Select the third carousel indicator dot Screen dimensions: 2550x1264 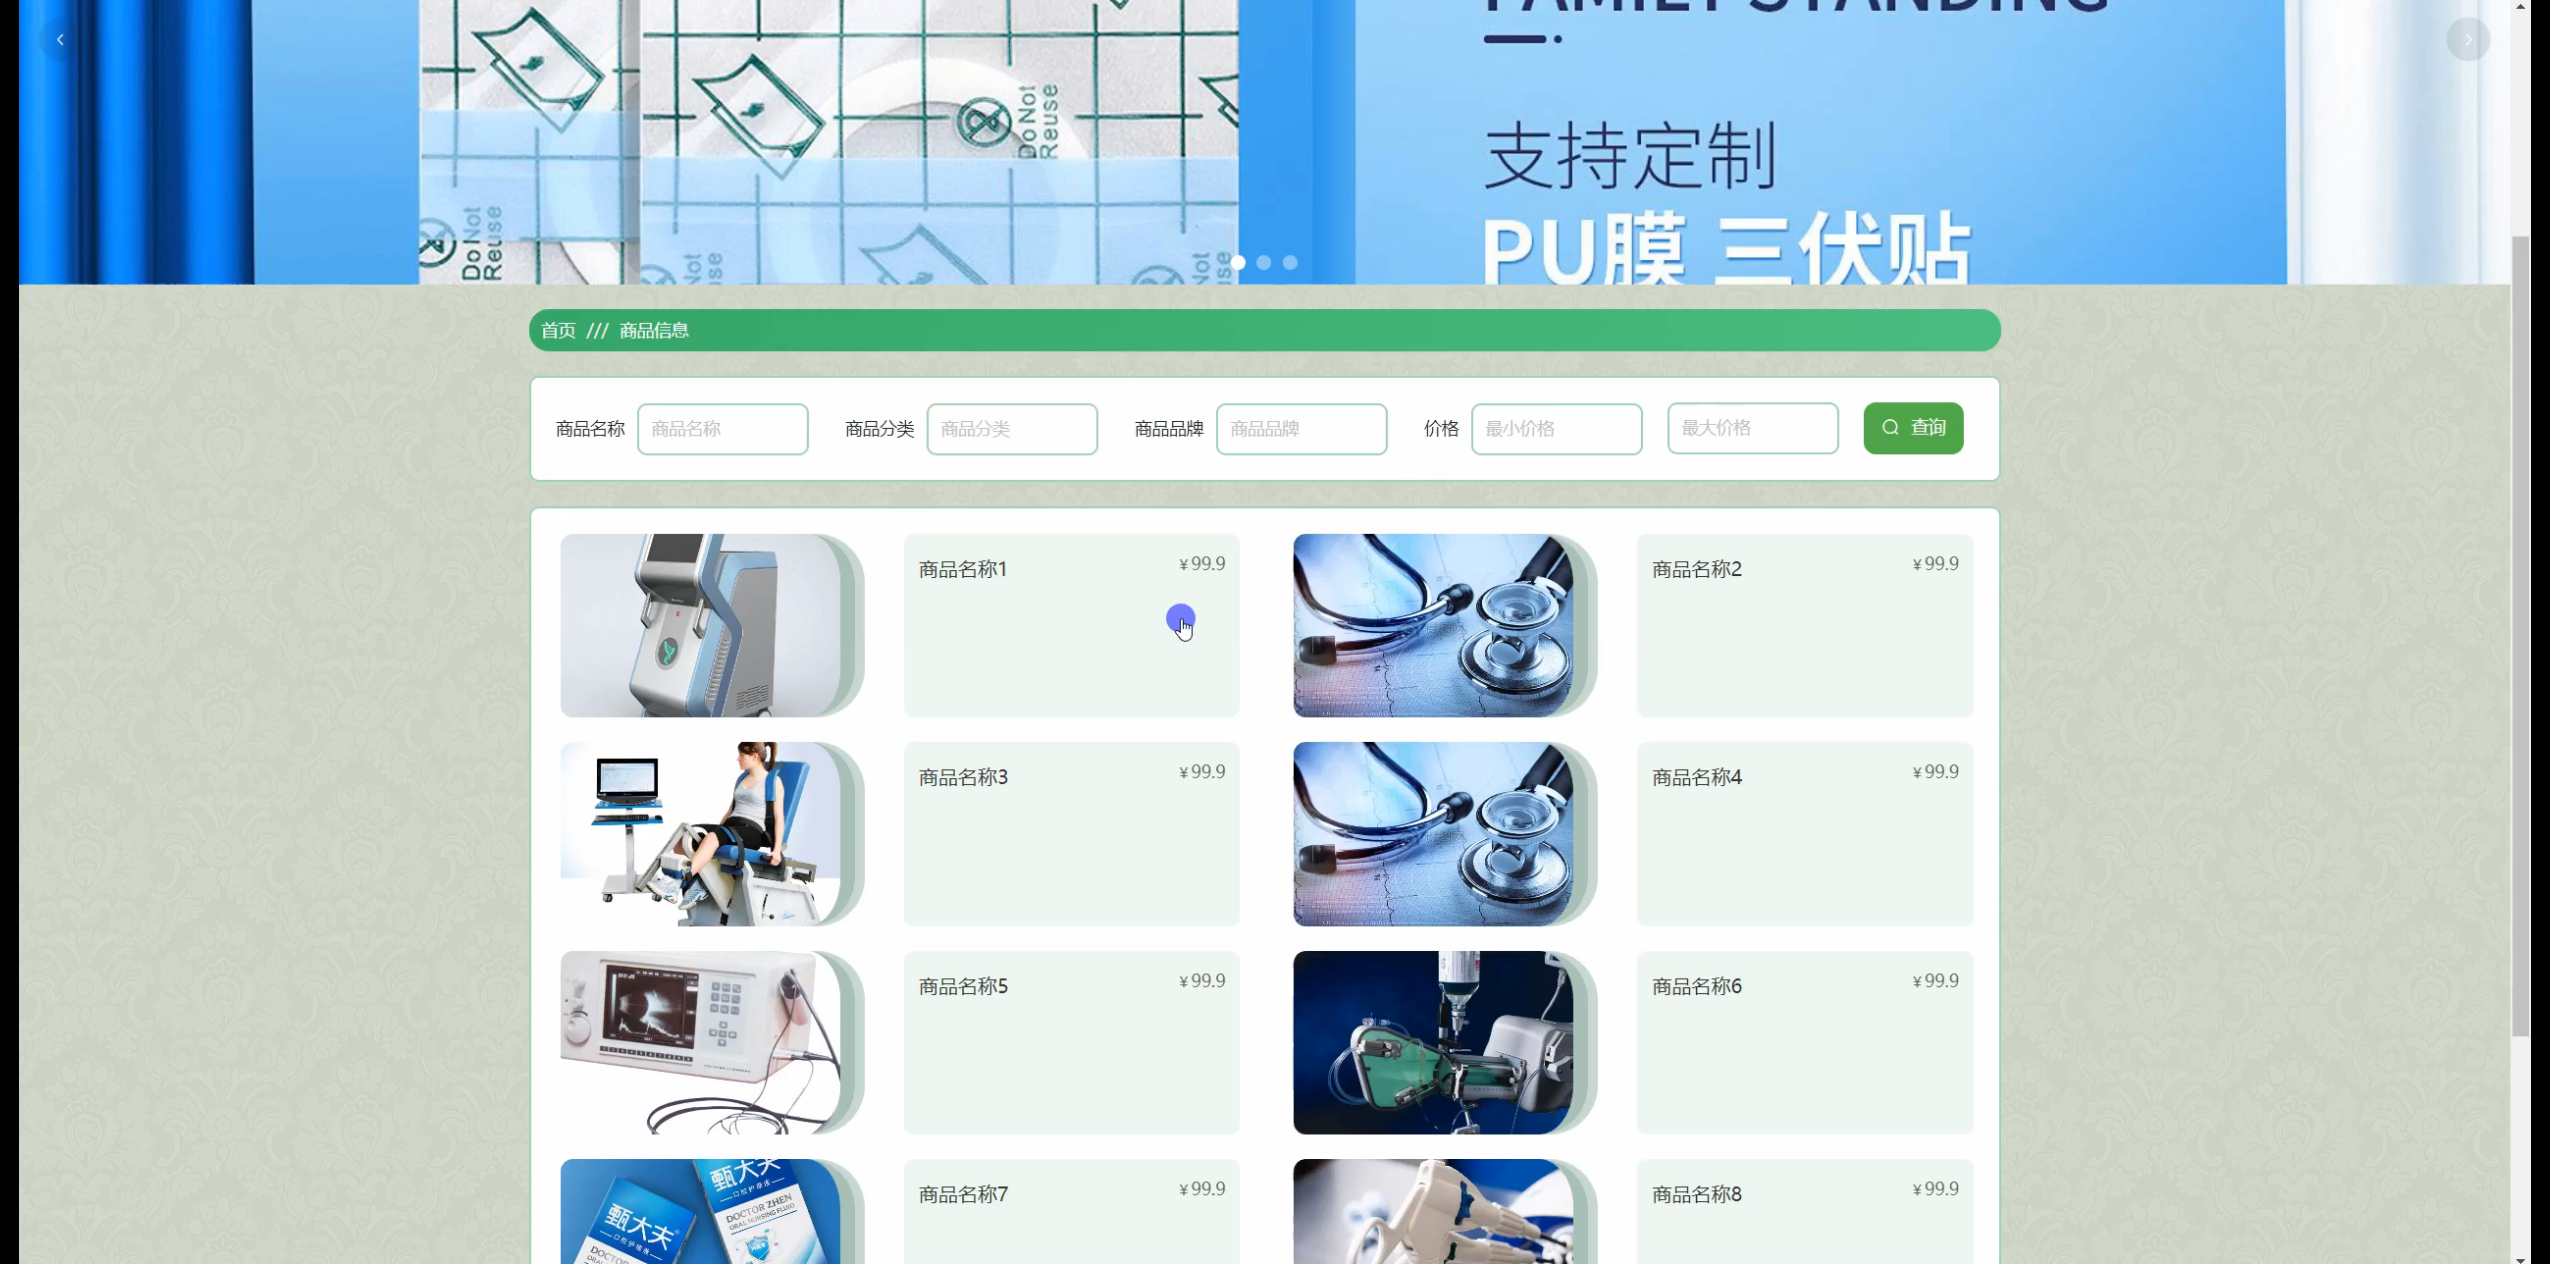[x=1290, y=262]
